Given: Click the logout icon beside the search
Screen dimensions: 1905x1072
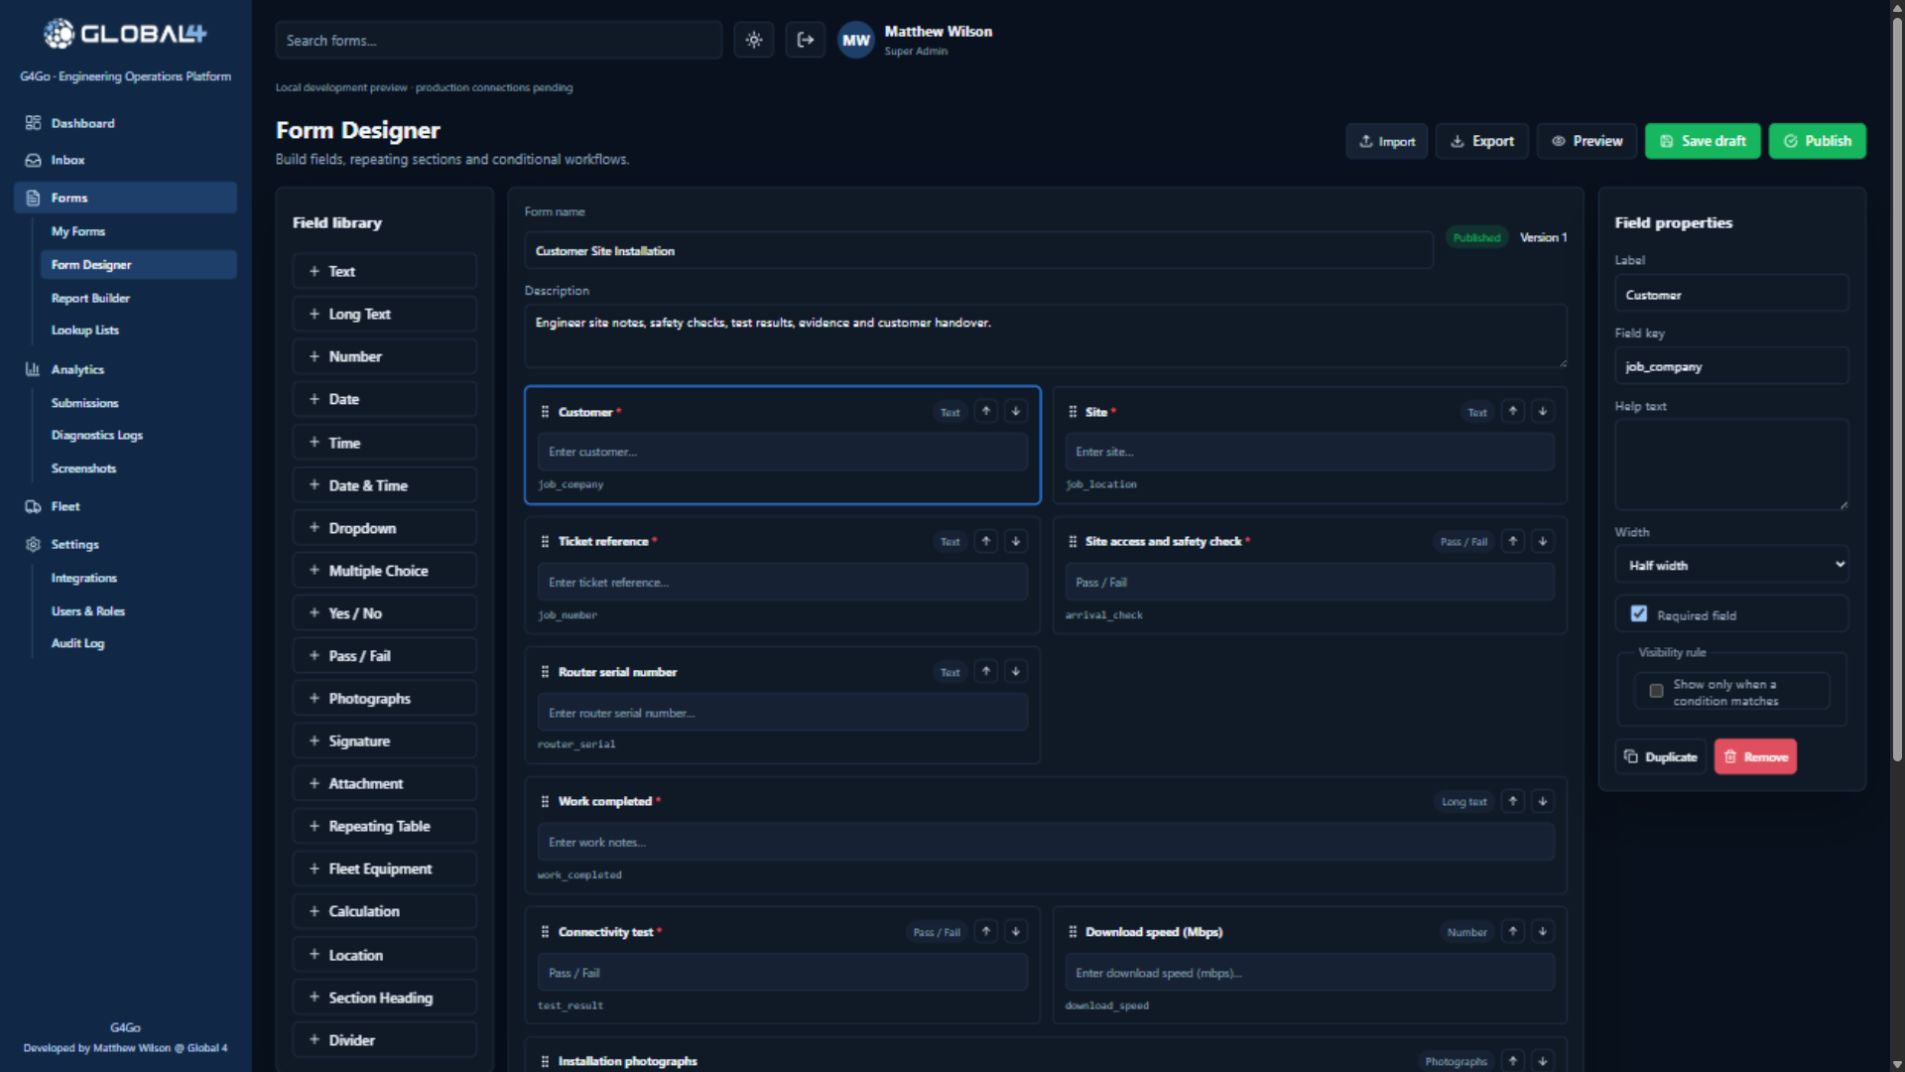Looking at the screenshot, I should (805, 40).
